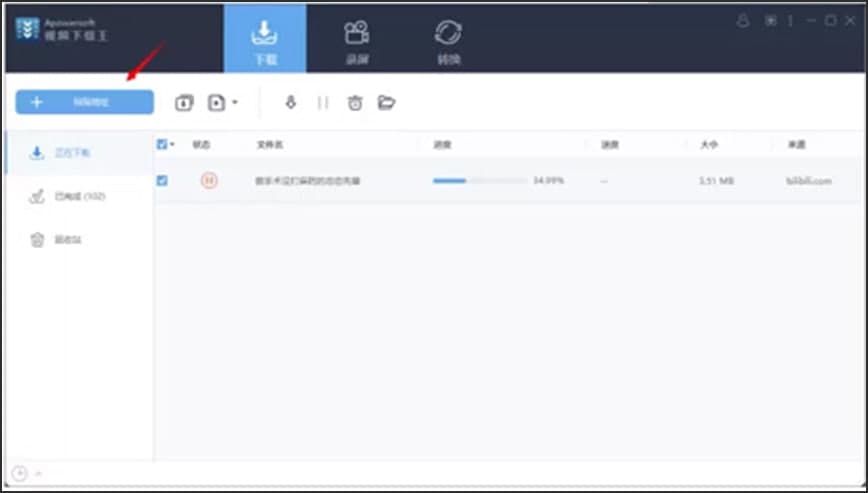Switch to the 转换 convert tab

(x=449, y=42)
